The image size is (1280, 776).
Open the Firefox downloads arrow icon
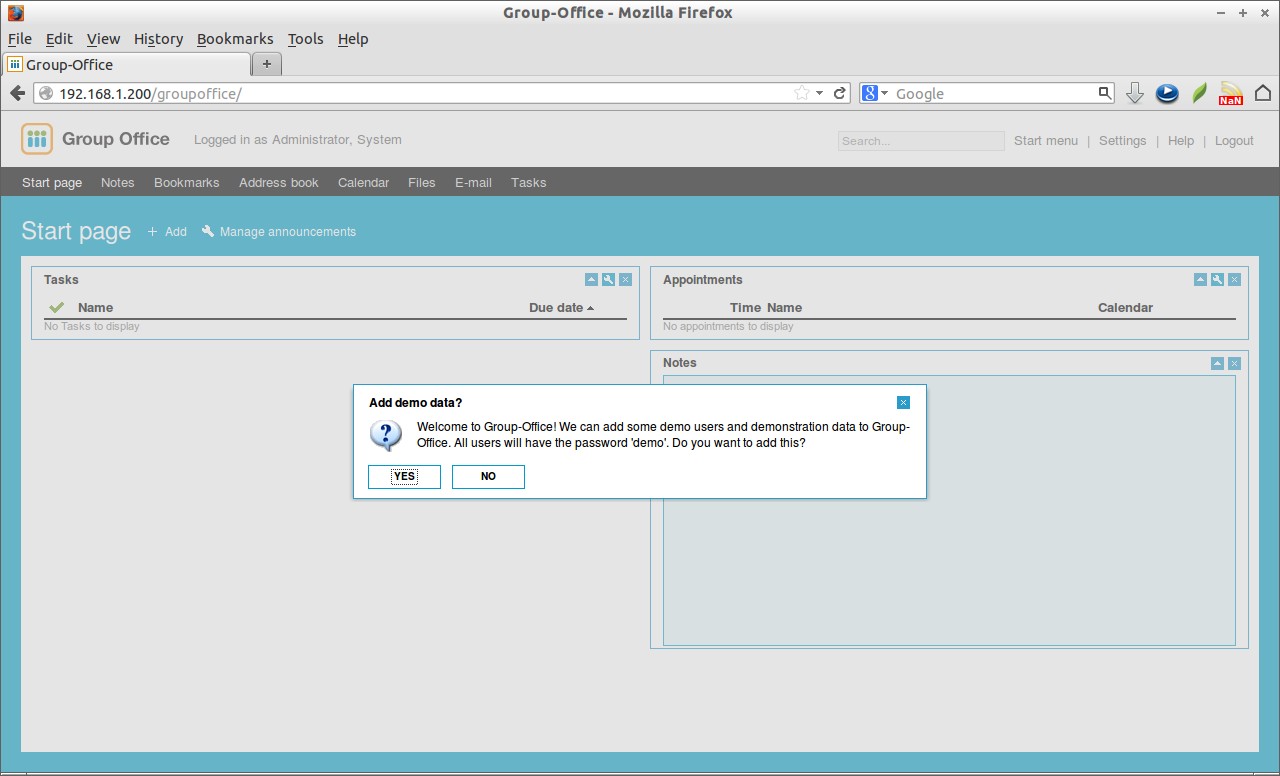click(x=1135, y=93)
